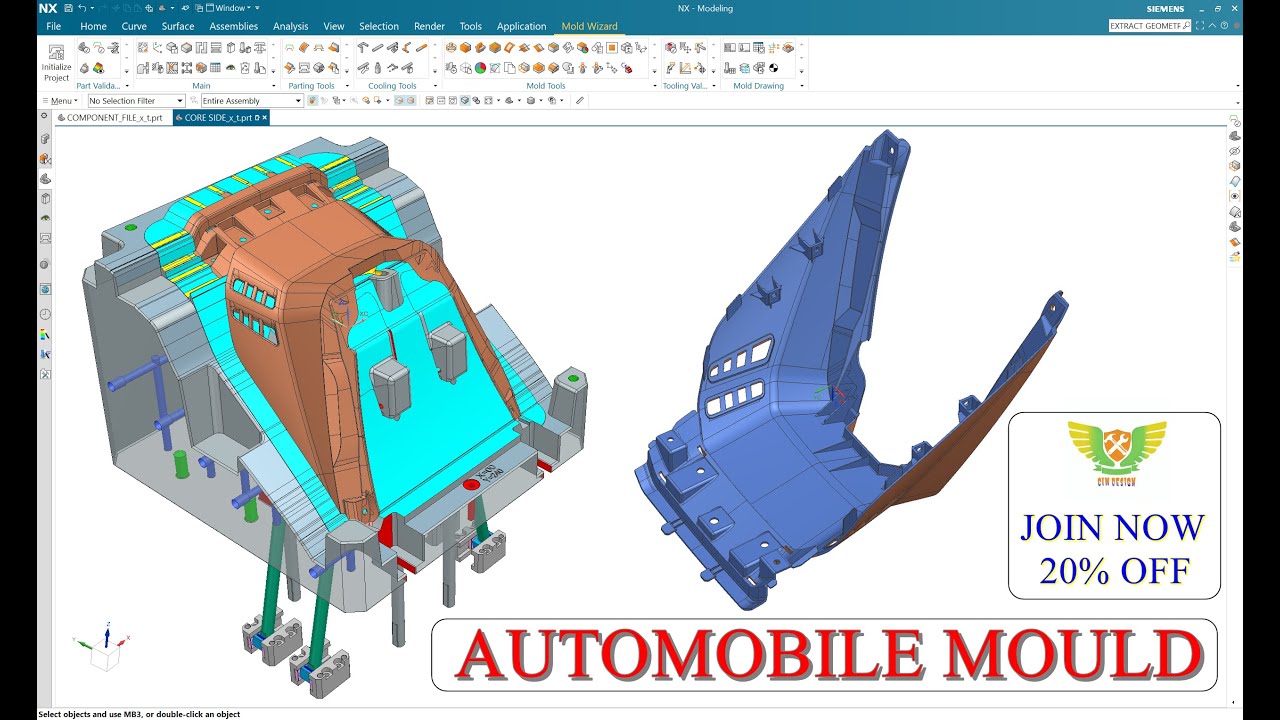The width and height of the screenshot is (1280, 720).
Task: Switch to the Home ribbon tab
Action: 93,26
